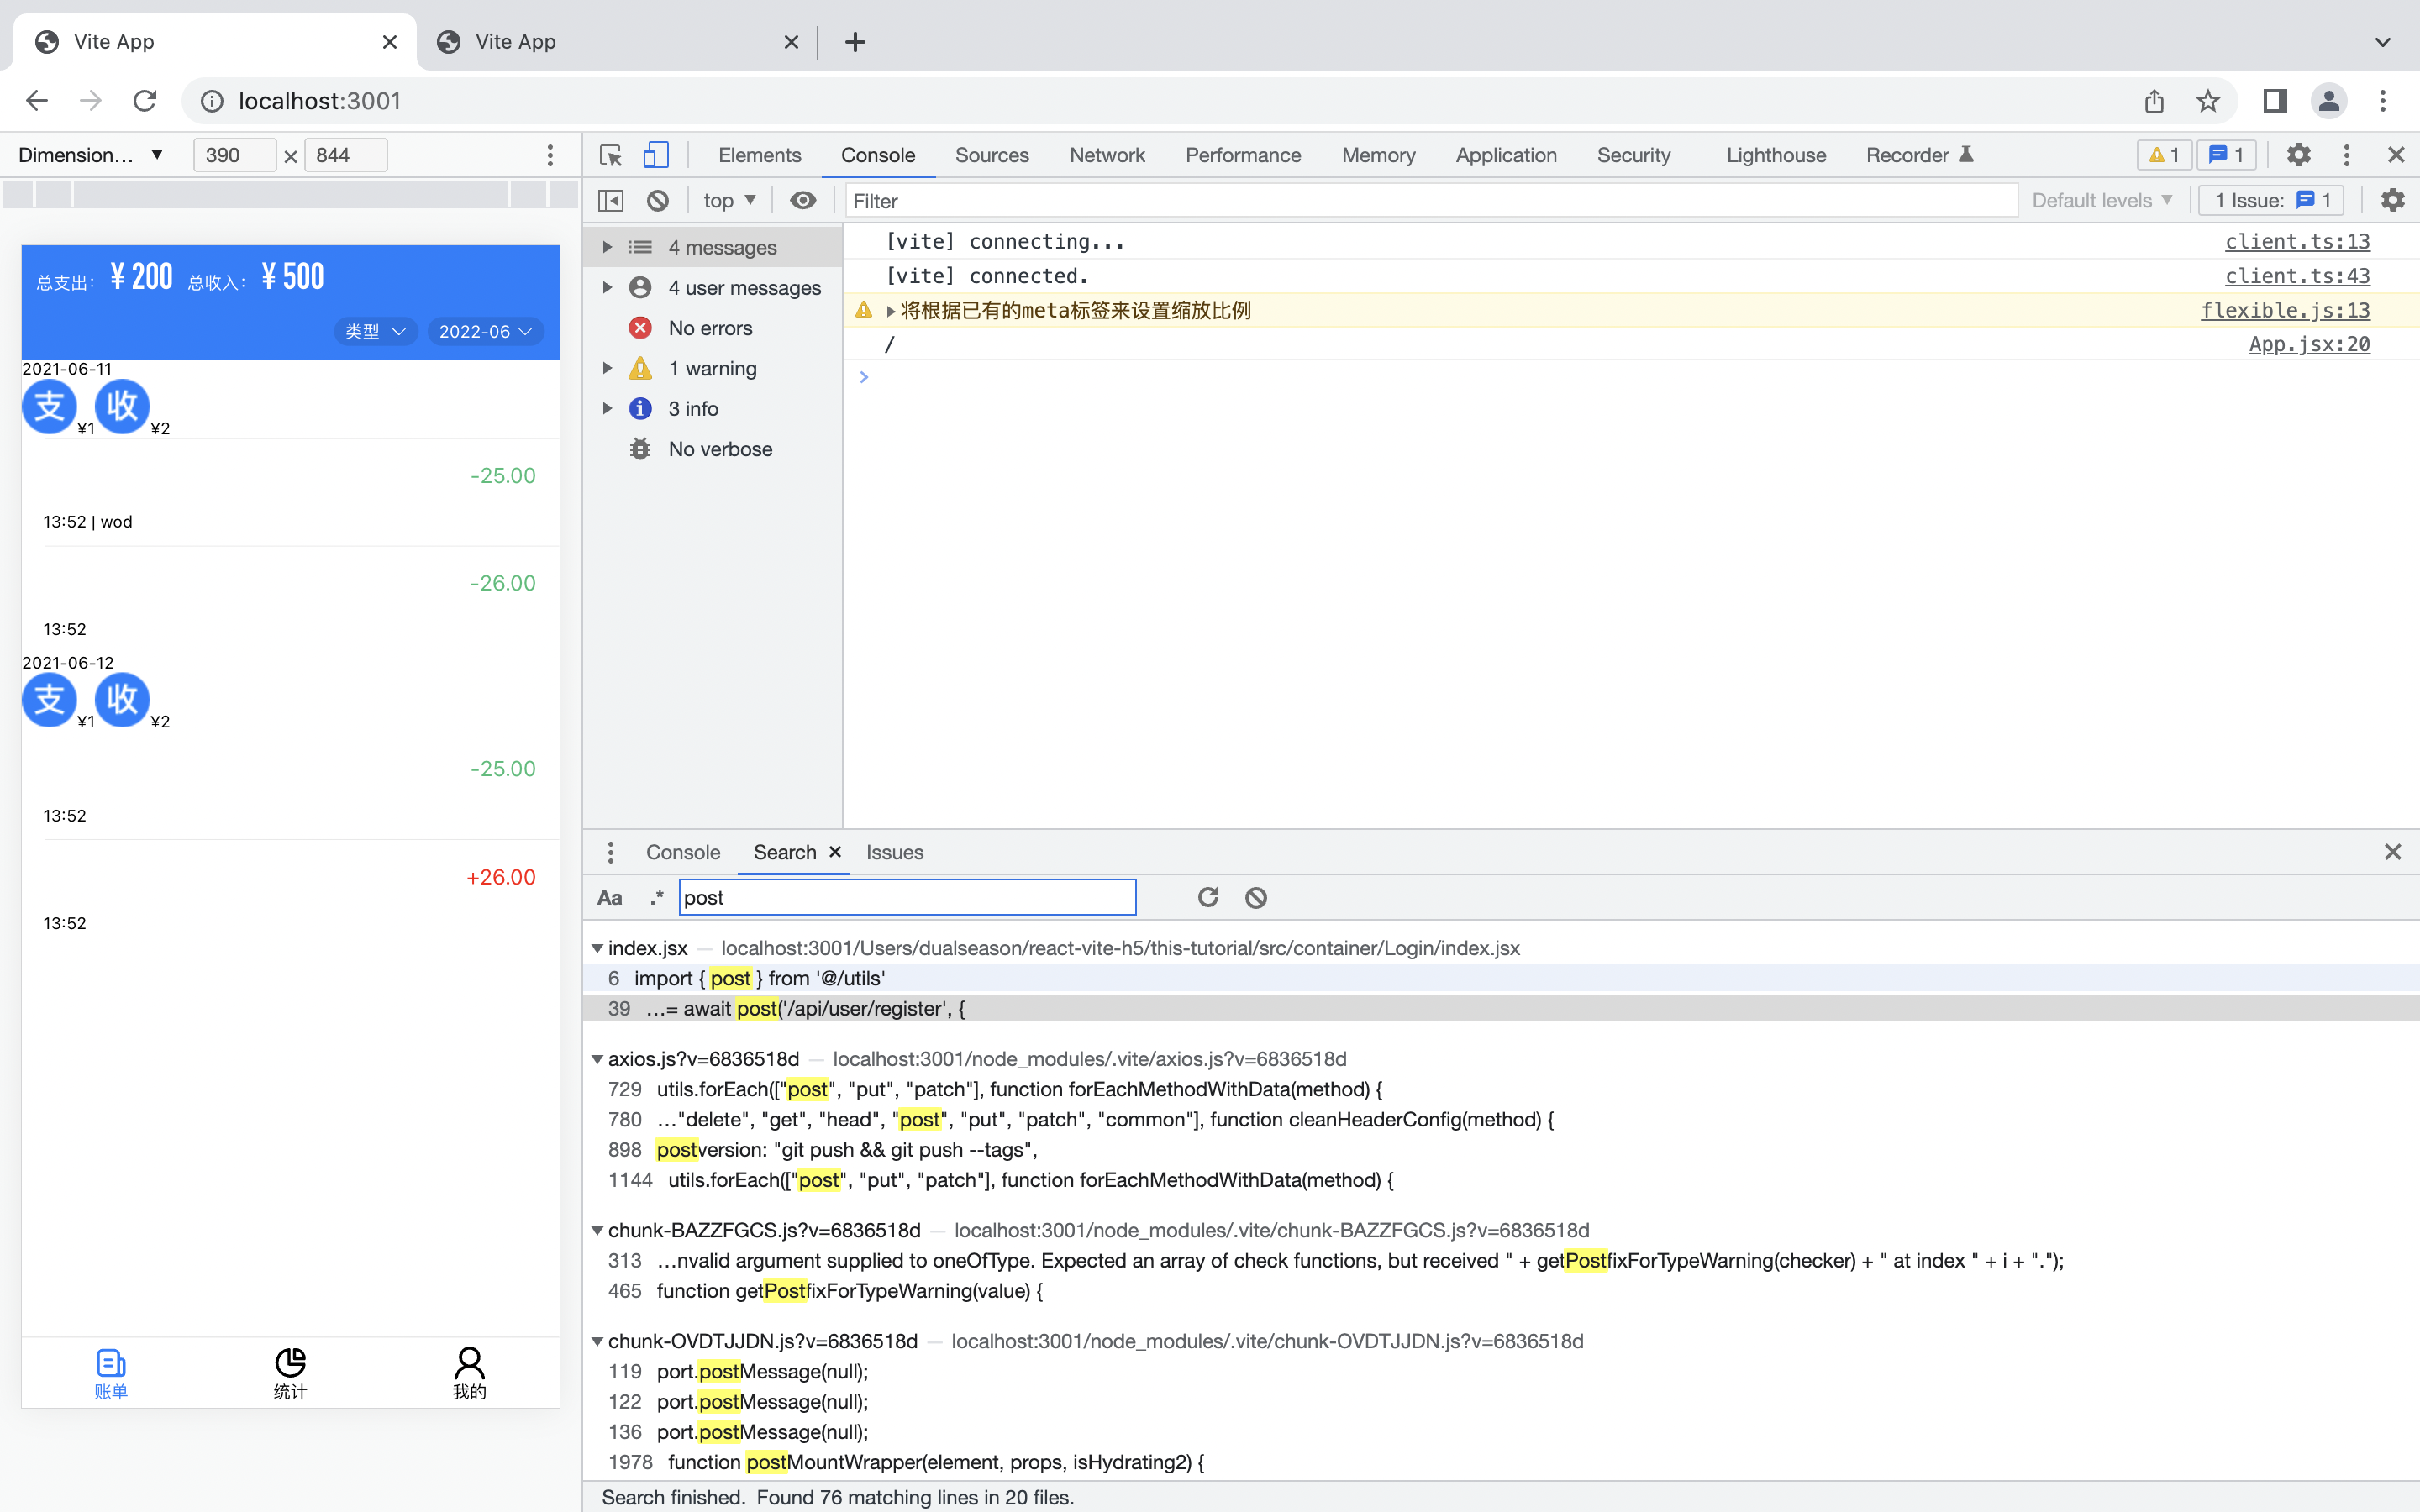Expand the 3 info group
Image resolution: width=2420 pixels, height=1512 pixels.
(x=606, y=409)
